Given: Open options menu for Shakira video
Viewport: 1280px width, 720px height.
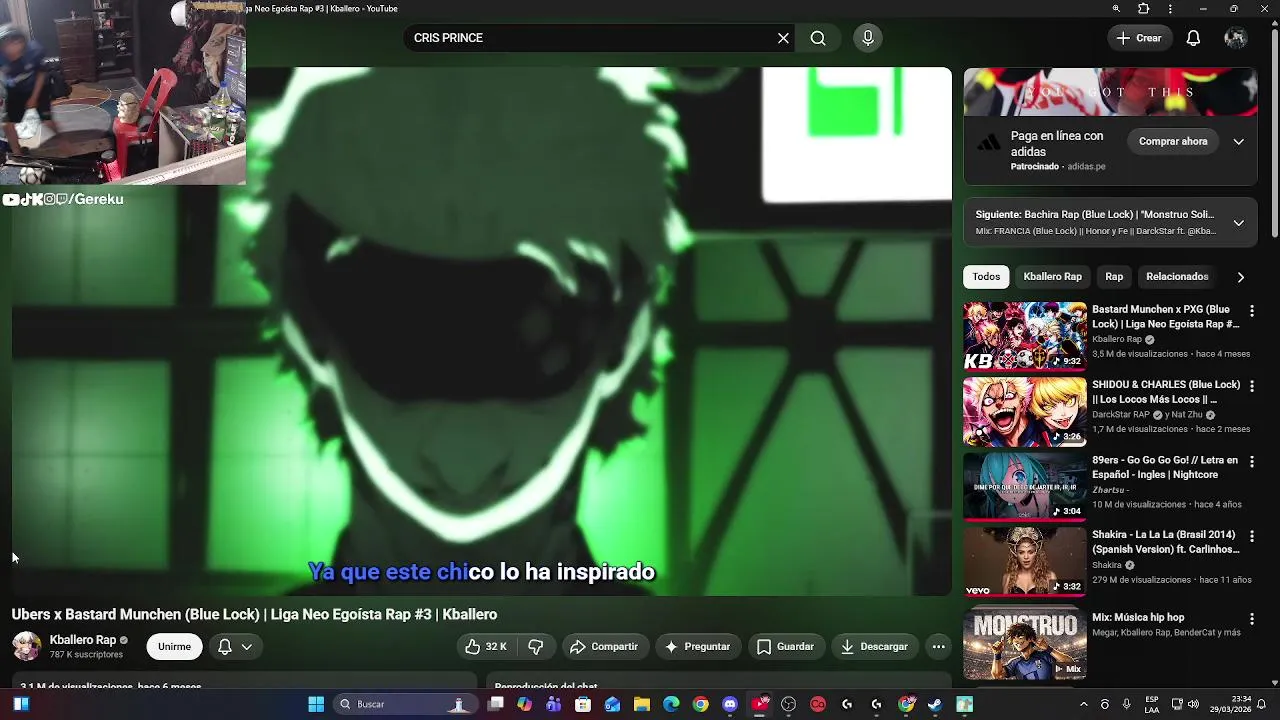Looking at the screenshot, I should point(1251,536).
